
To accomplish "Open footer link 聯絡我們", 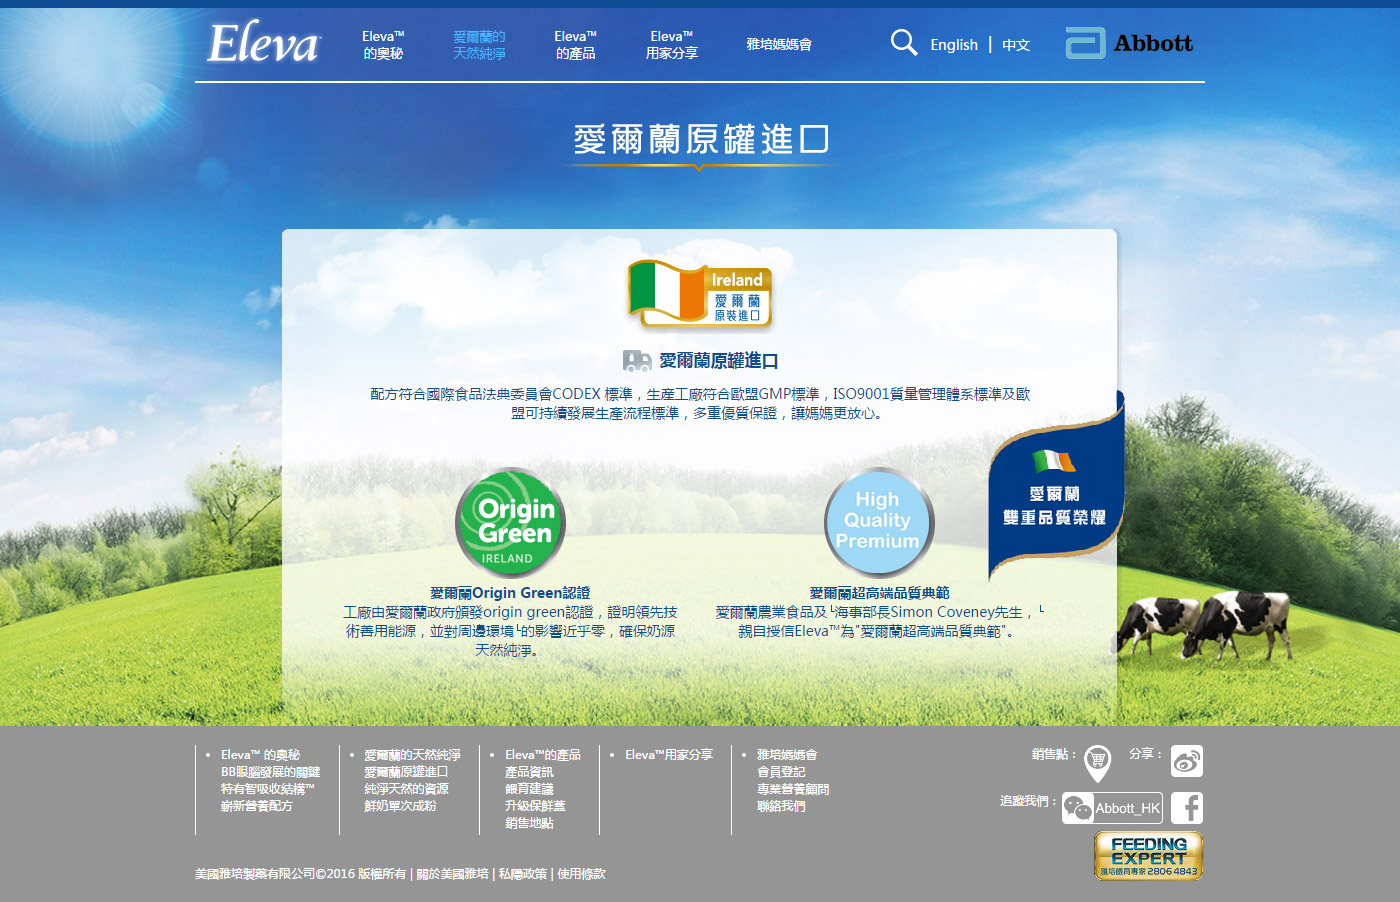I will click(x=781, y=806).
